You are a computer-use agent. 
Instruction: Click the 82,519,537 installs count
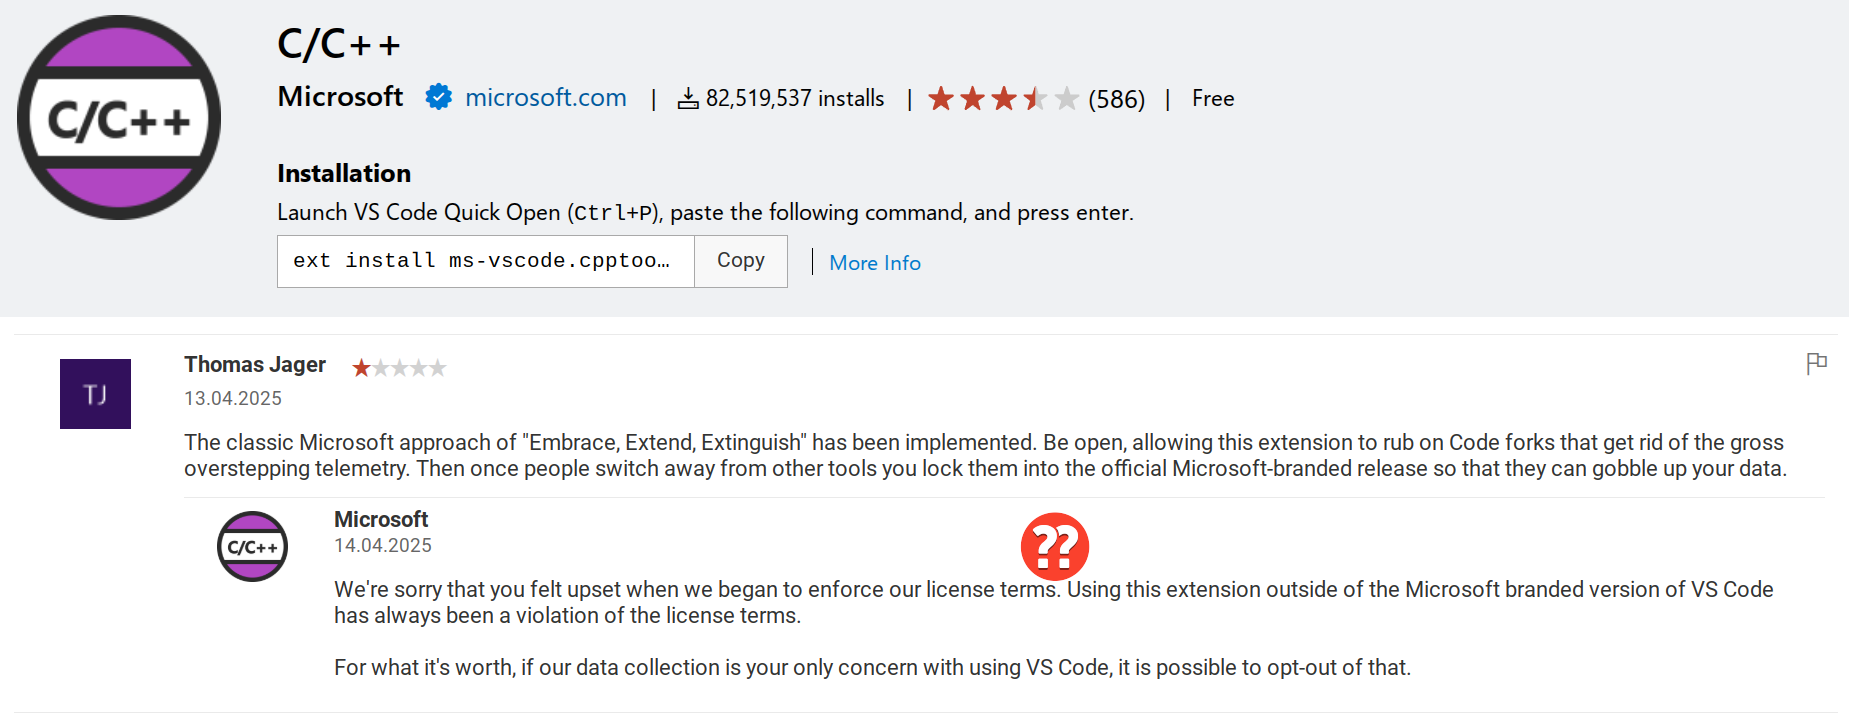click(x=795, y=98)
